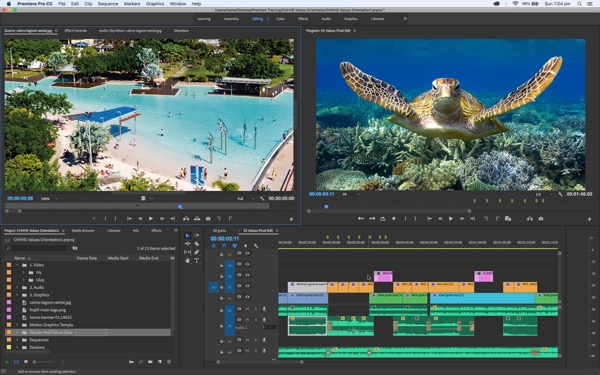Play the Source monitor clip

(x=151, y=218)
